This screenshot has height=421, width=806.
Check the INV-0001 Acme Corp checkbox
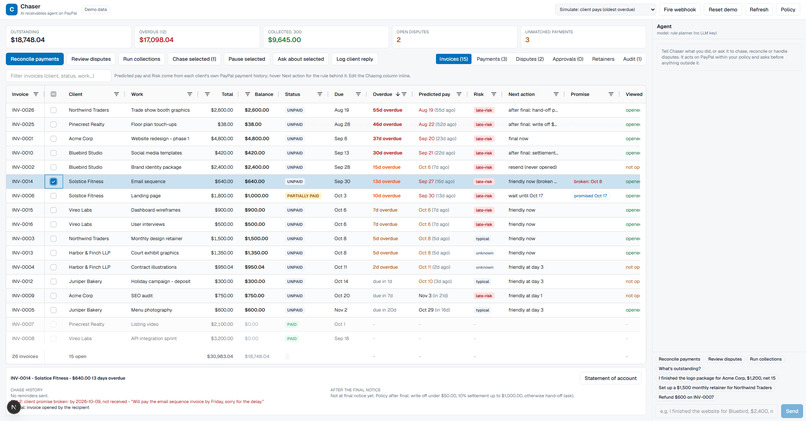pyautogui.click(x=53, y=139)
